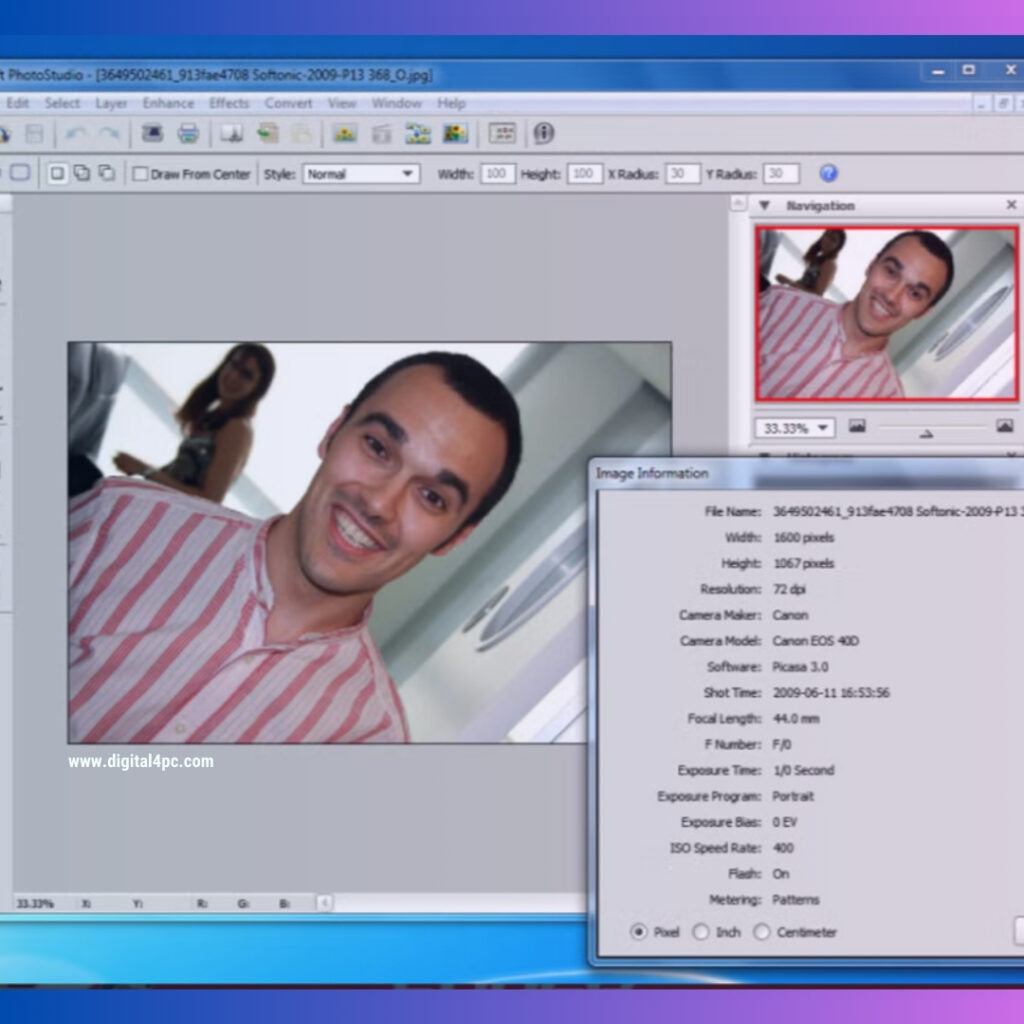Viewport: 1024px width, 1024px height.
Task: Select the Inch radio button
Action: (701, 932)
